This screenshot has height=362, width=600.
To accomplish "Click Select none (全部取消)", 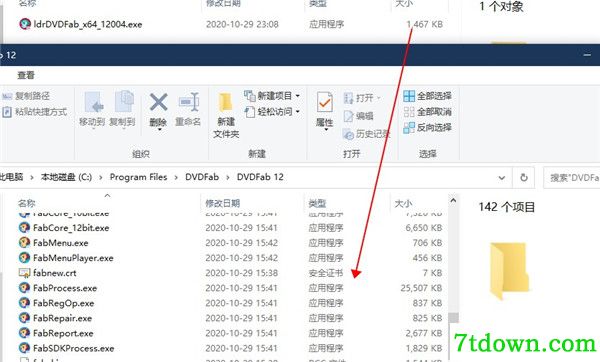I will click(427, 112).
